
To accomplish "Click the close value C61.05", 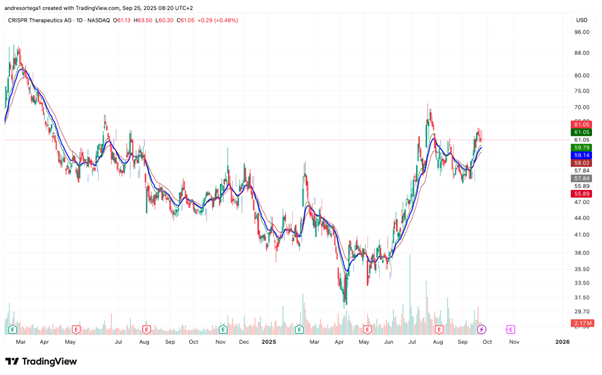I will coord(185,20).
